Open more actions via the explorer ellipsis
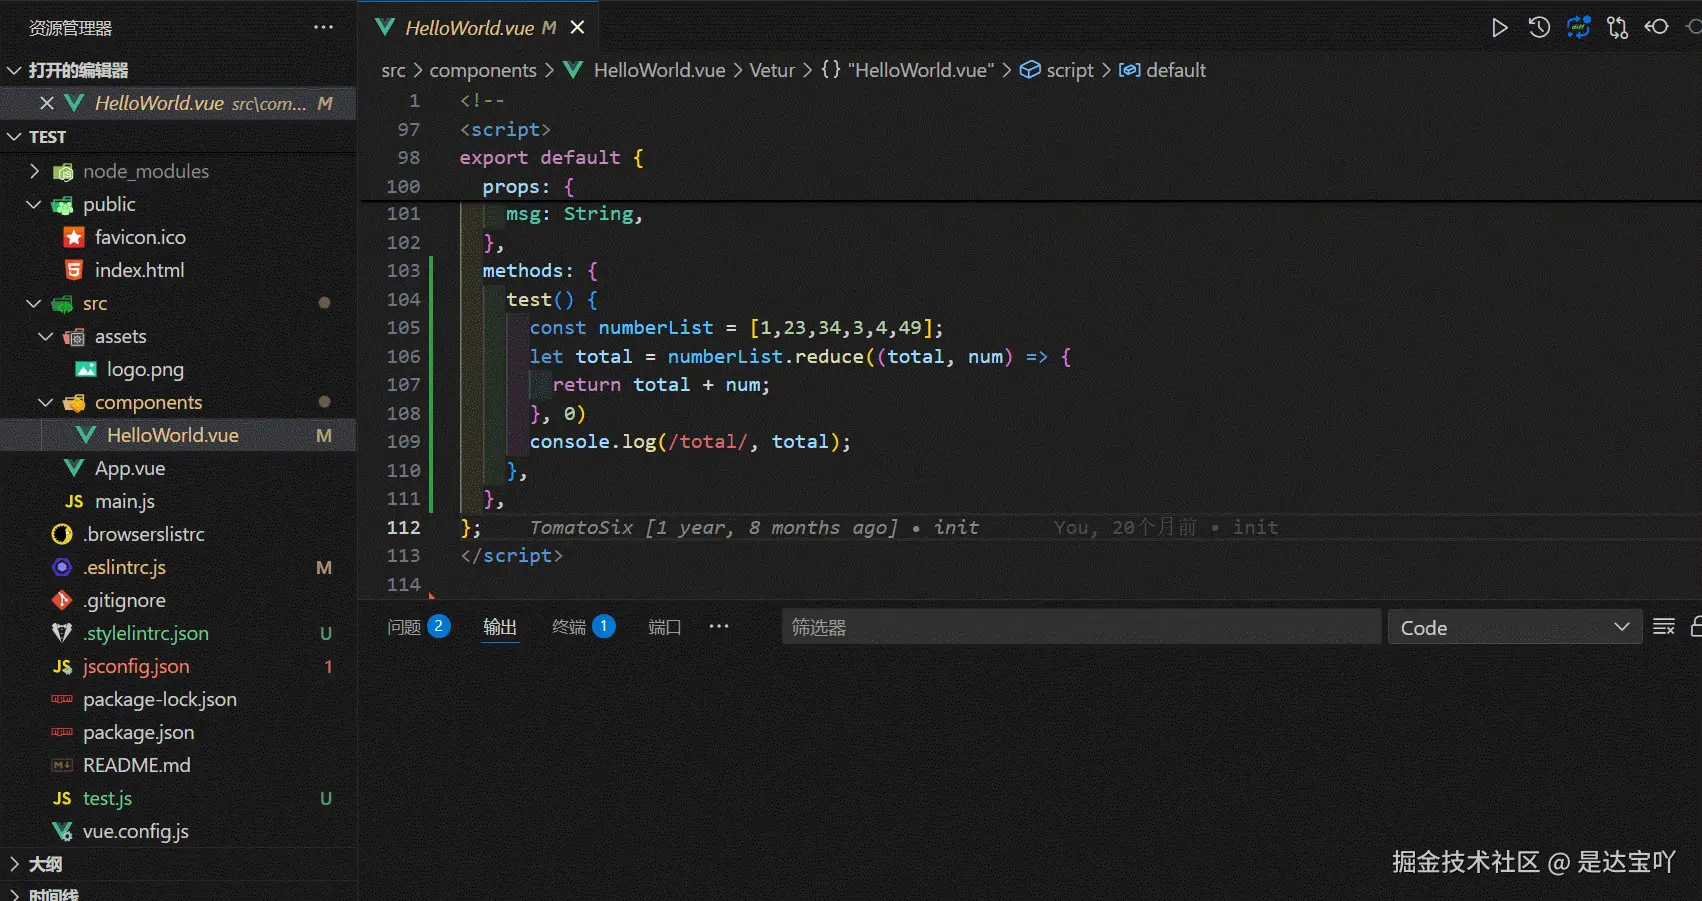 (x=322, y=27)
